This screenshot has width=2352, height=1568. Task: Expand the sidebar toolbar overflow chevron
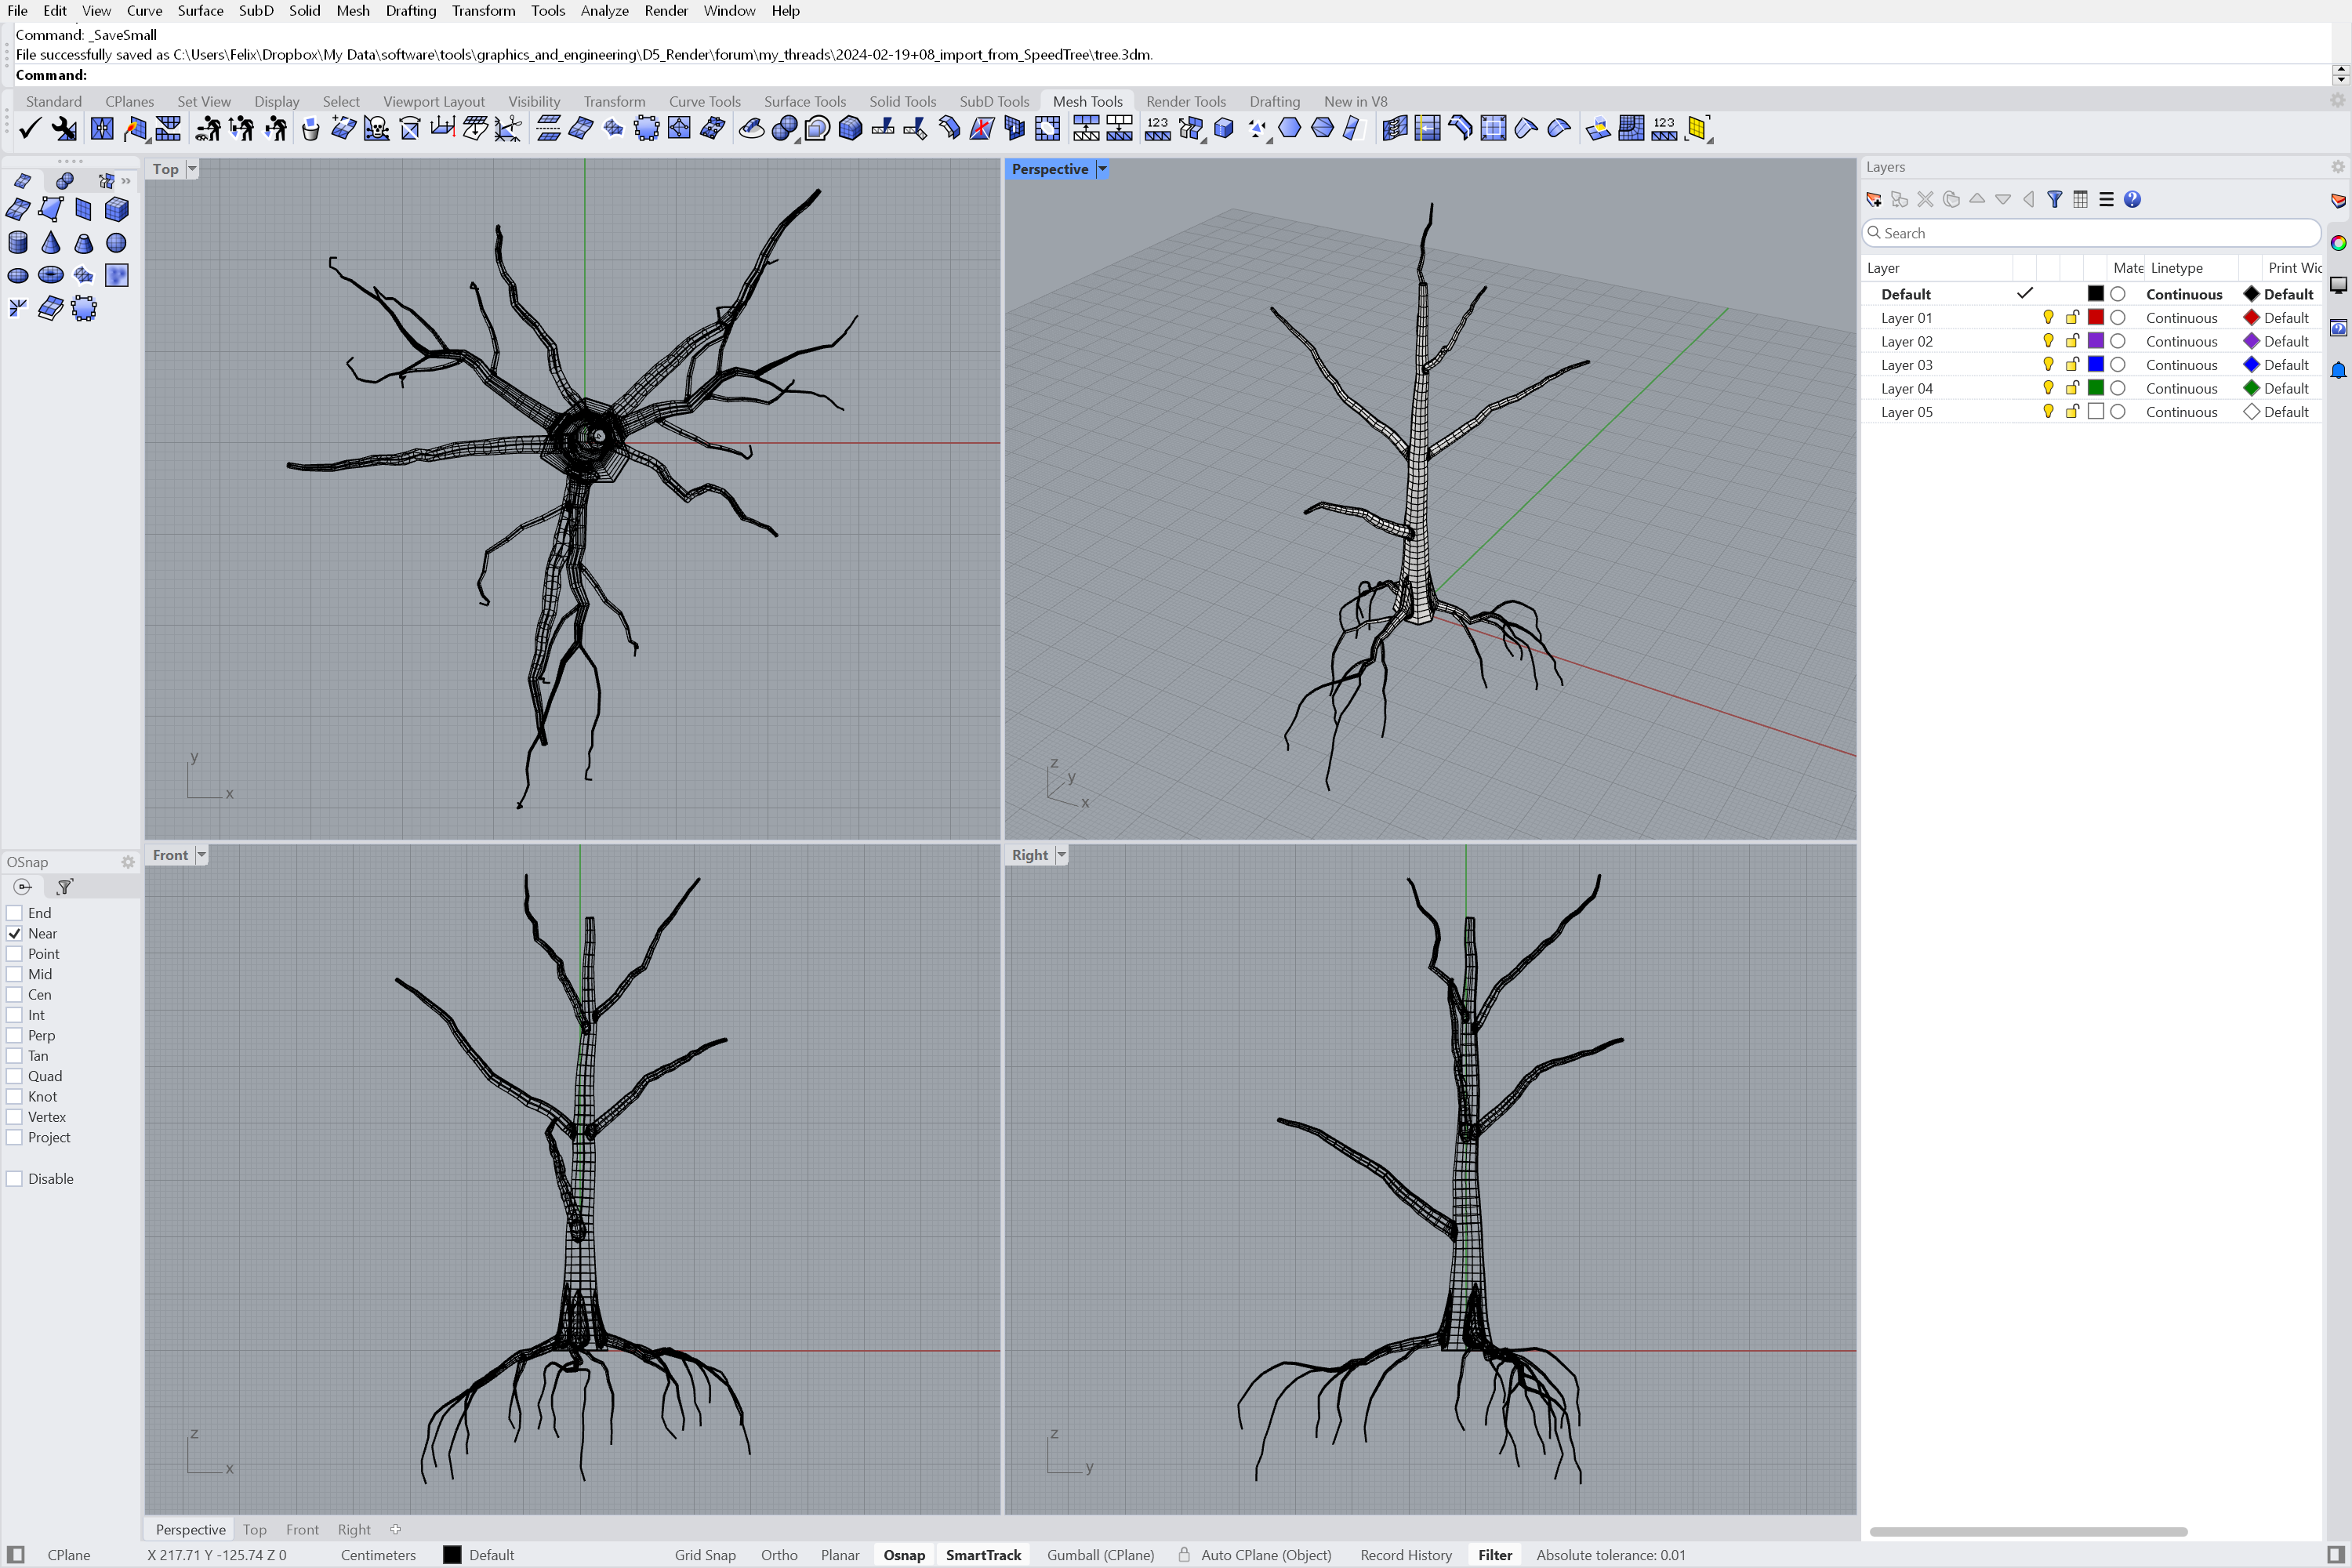pos(126,181)
